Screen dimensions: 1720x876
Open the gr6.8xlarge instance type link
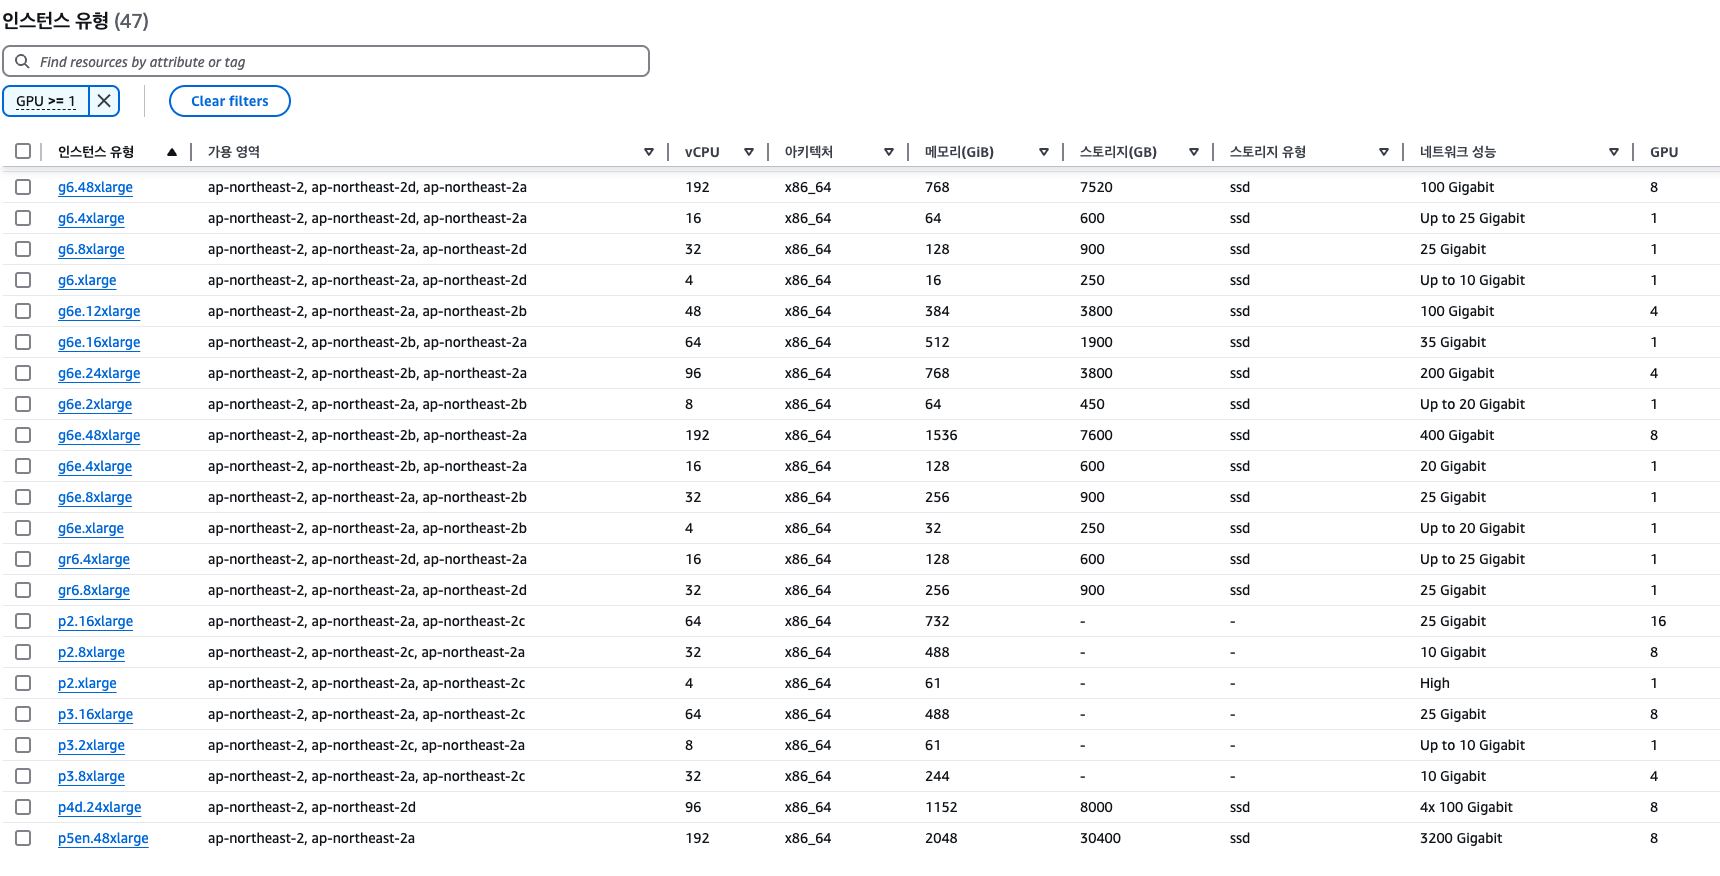click(x=94, y=590)
